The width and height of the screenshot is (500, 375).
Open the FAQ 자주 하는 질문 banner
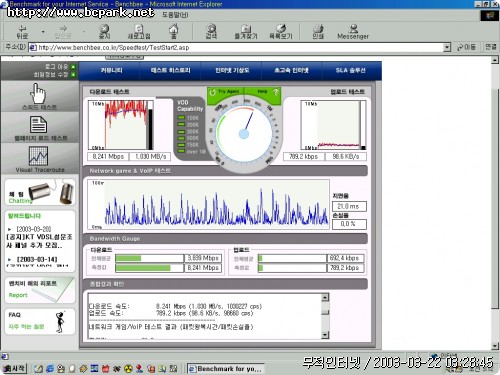click(40, 321)
